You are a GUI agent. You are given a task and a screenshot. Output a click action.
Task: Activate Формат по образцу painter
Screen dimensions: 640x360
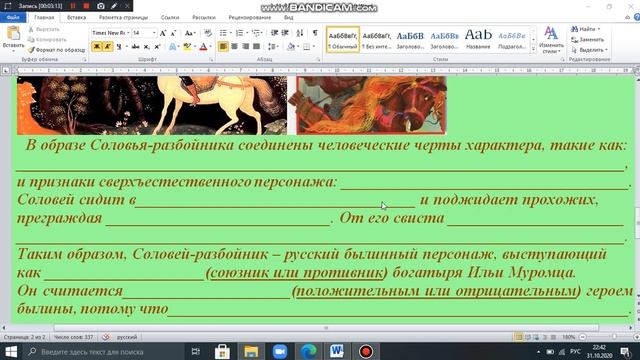pyautogui.click(x=57, y=50)
